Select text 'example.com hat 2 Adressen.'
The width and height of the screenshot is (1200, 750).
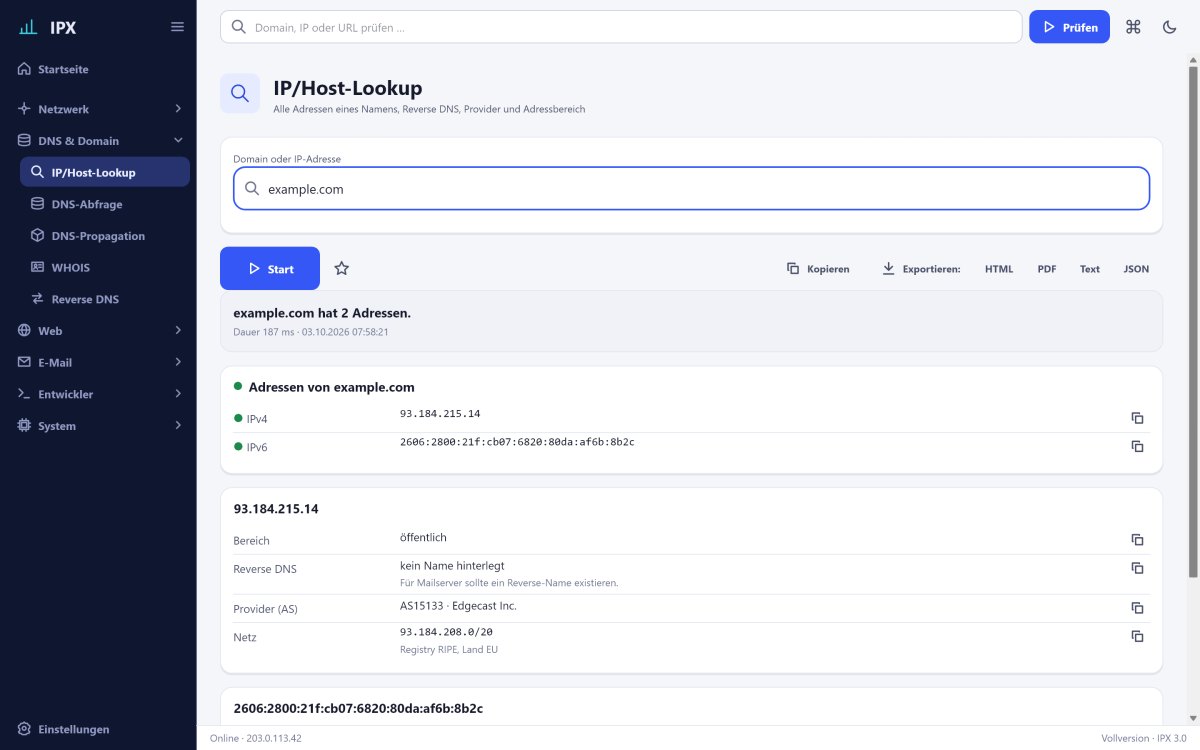point(322,313)
